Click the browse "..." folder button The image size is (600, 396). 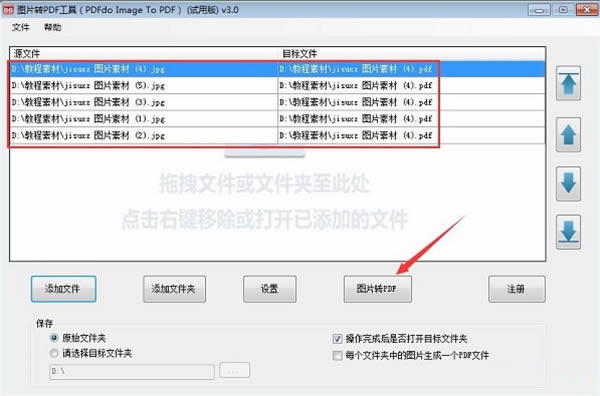[x=235, y=370]
